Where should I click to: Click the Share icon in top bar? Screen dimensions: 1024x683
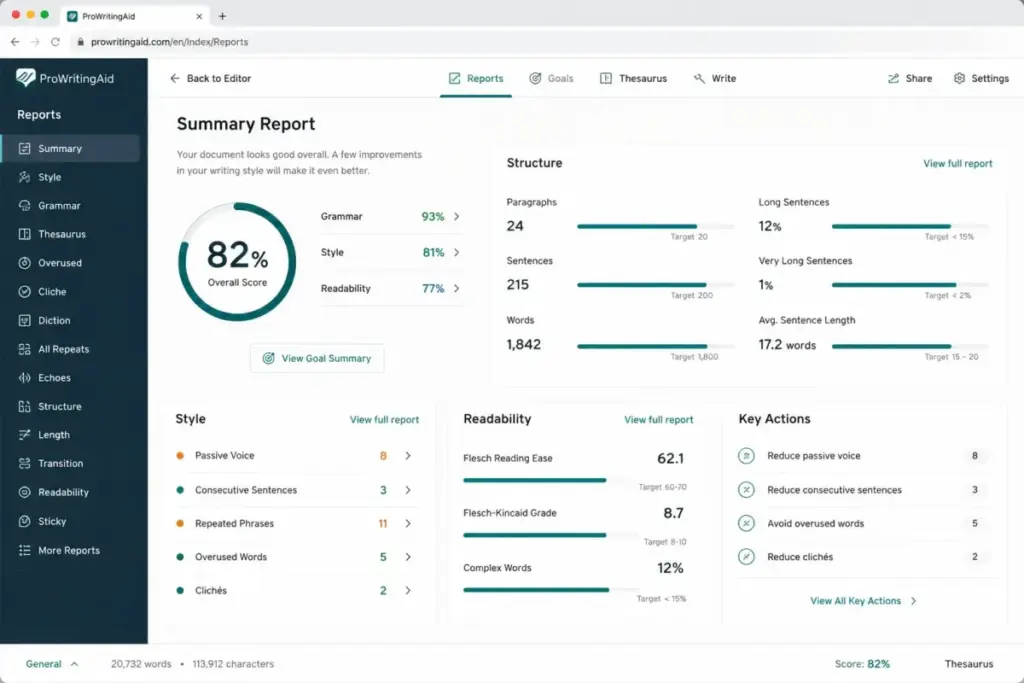[x=893, y=78]
